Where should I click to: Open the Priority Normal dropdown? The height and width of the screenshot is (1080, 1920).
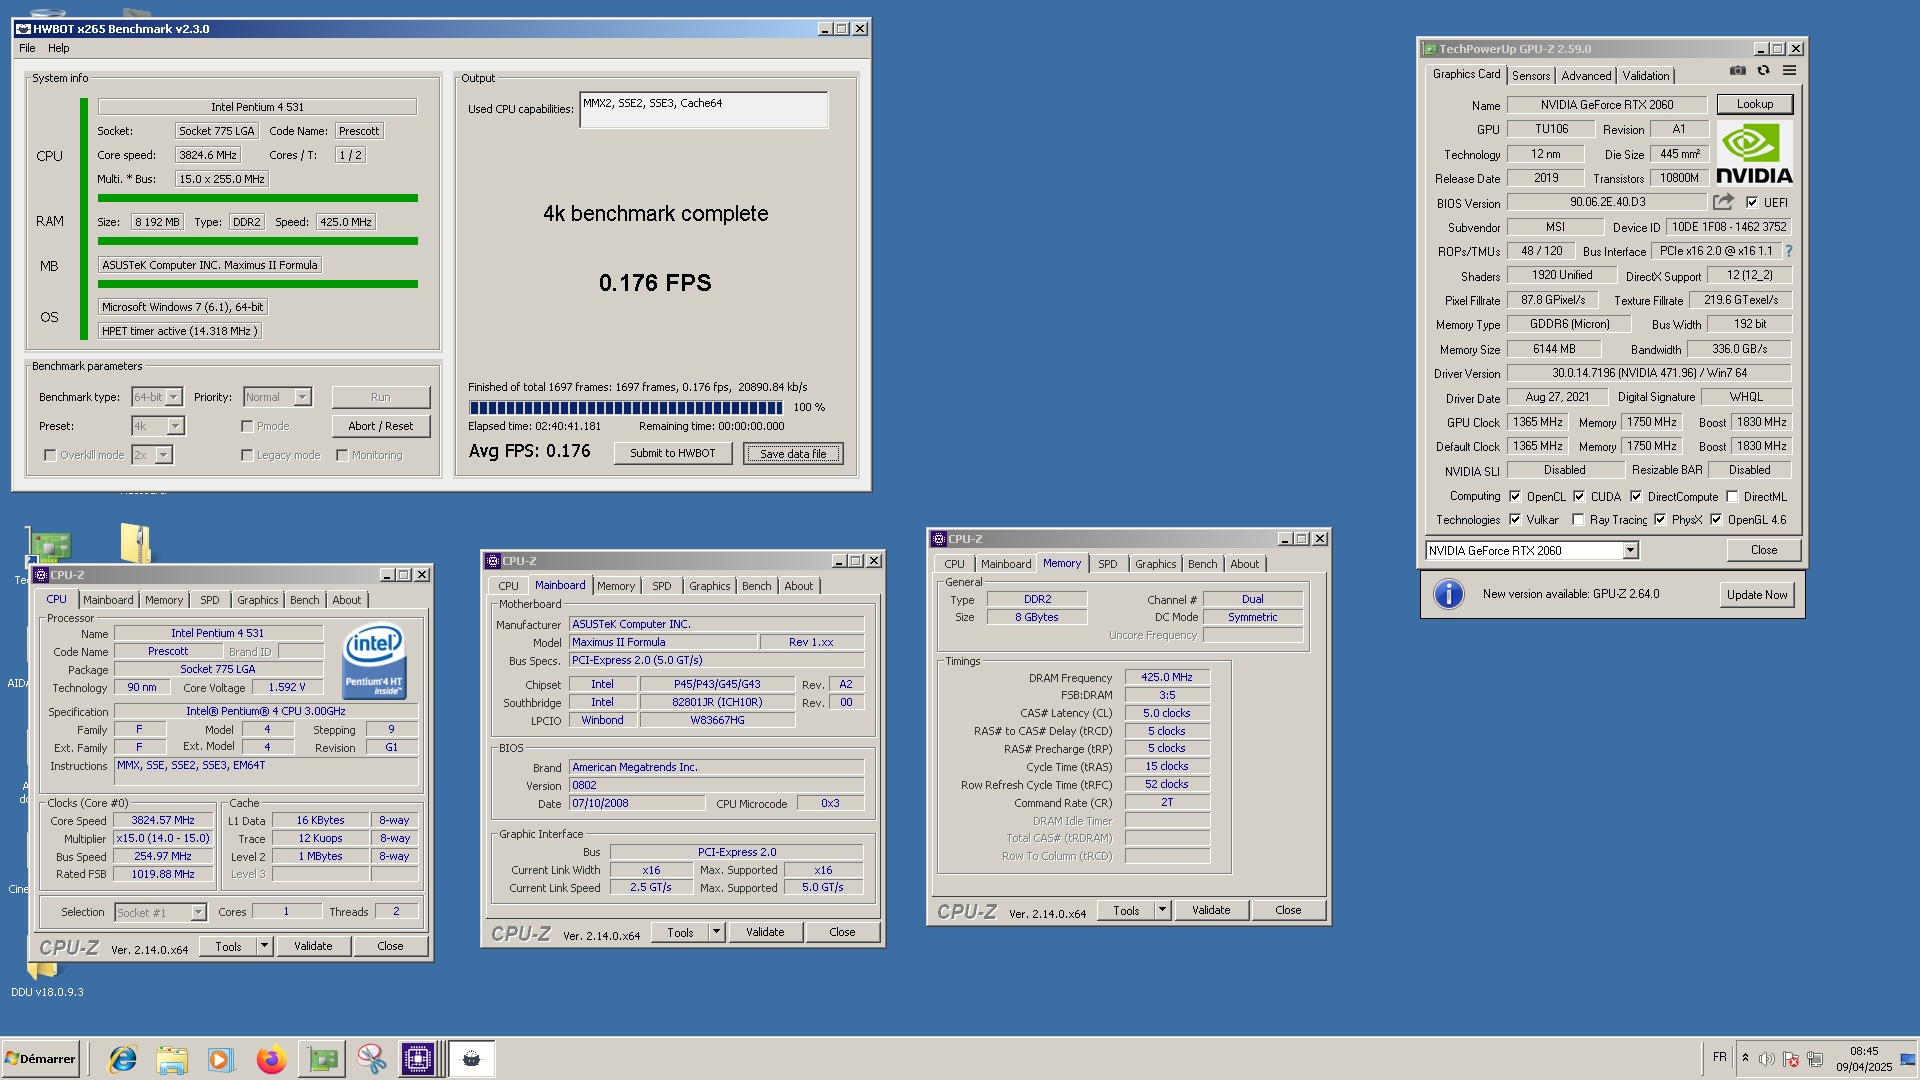click(x=278, y=397)
